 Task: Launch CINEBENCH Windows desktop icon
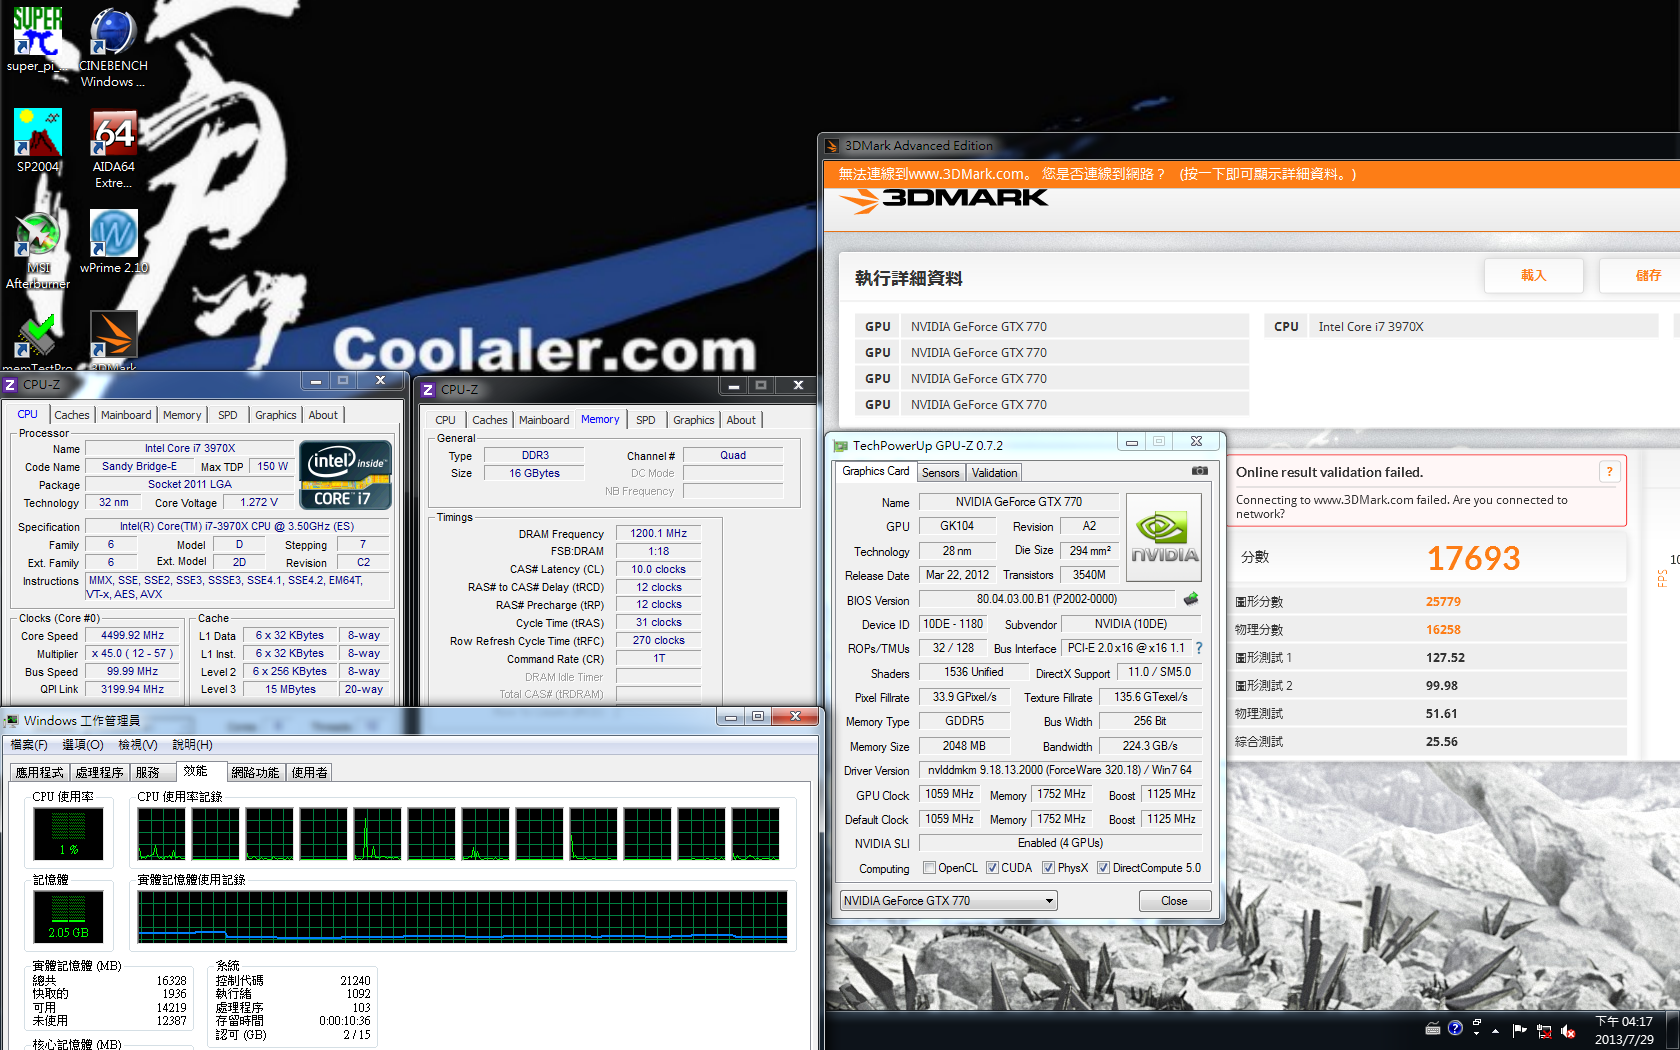click(x=113, y=46)
